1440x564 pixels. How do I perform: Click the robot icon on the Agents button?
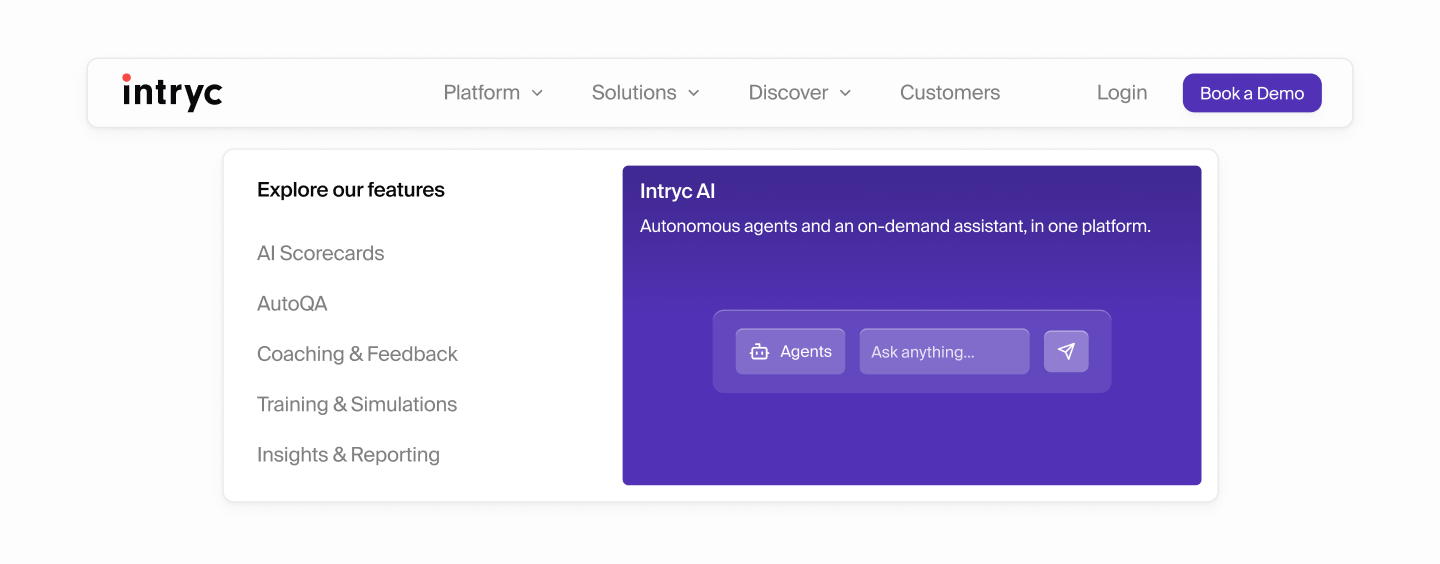pyautogui.click(x=759, y=352)
